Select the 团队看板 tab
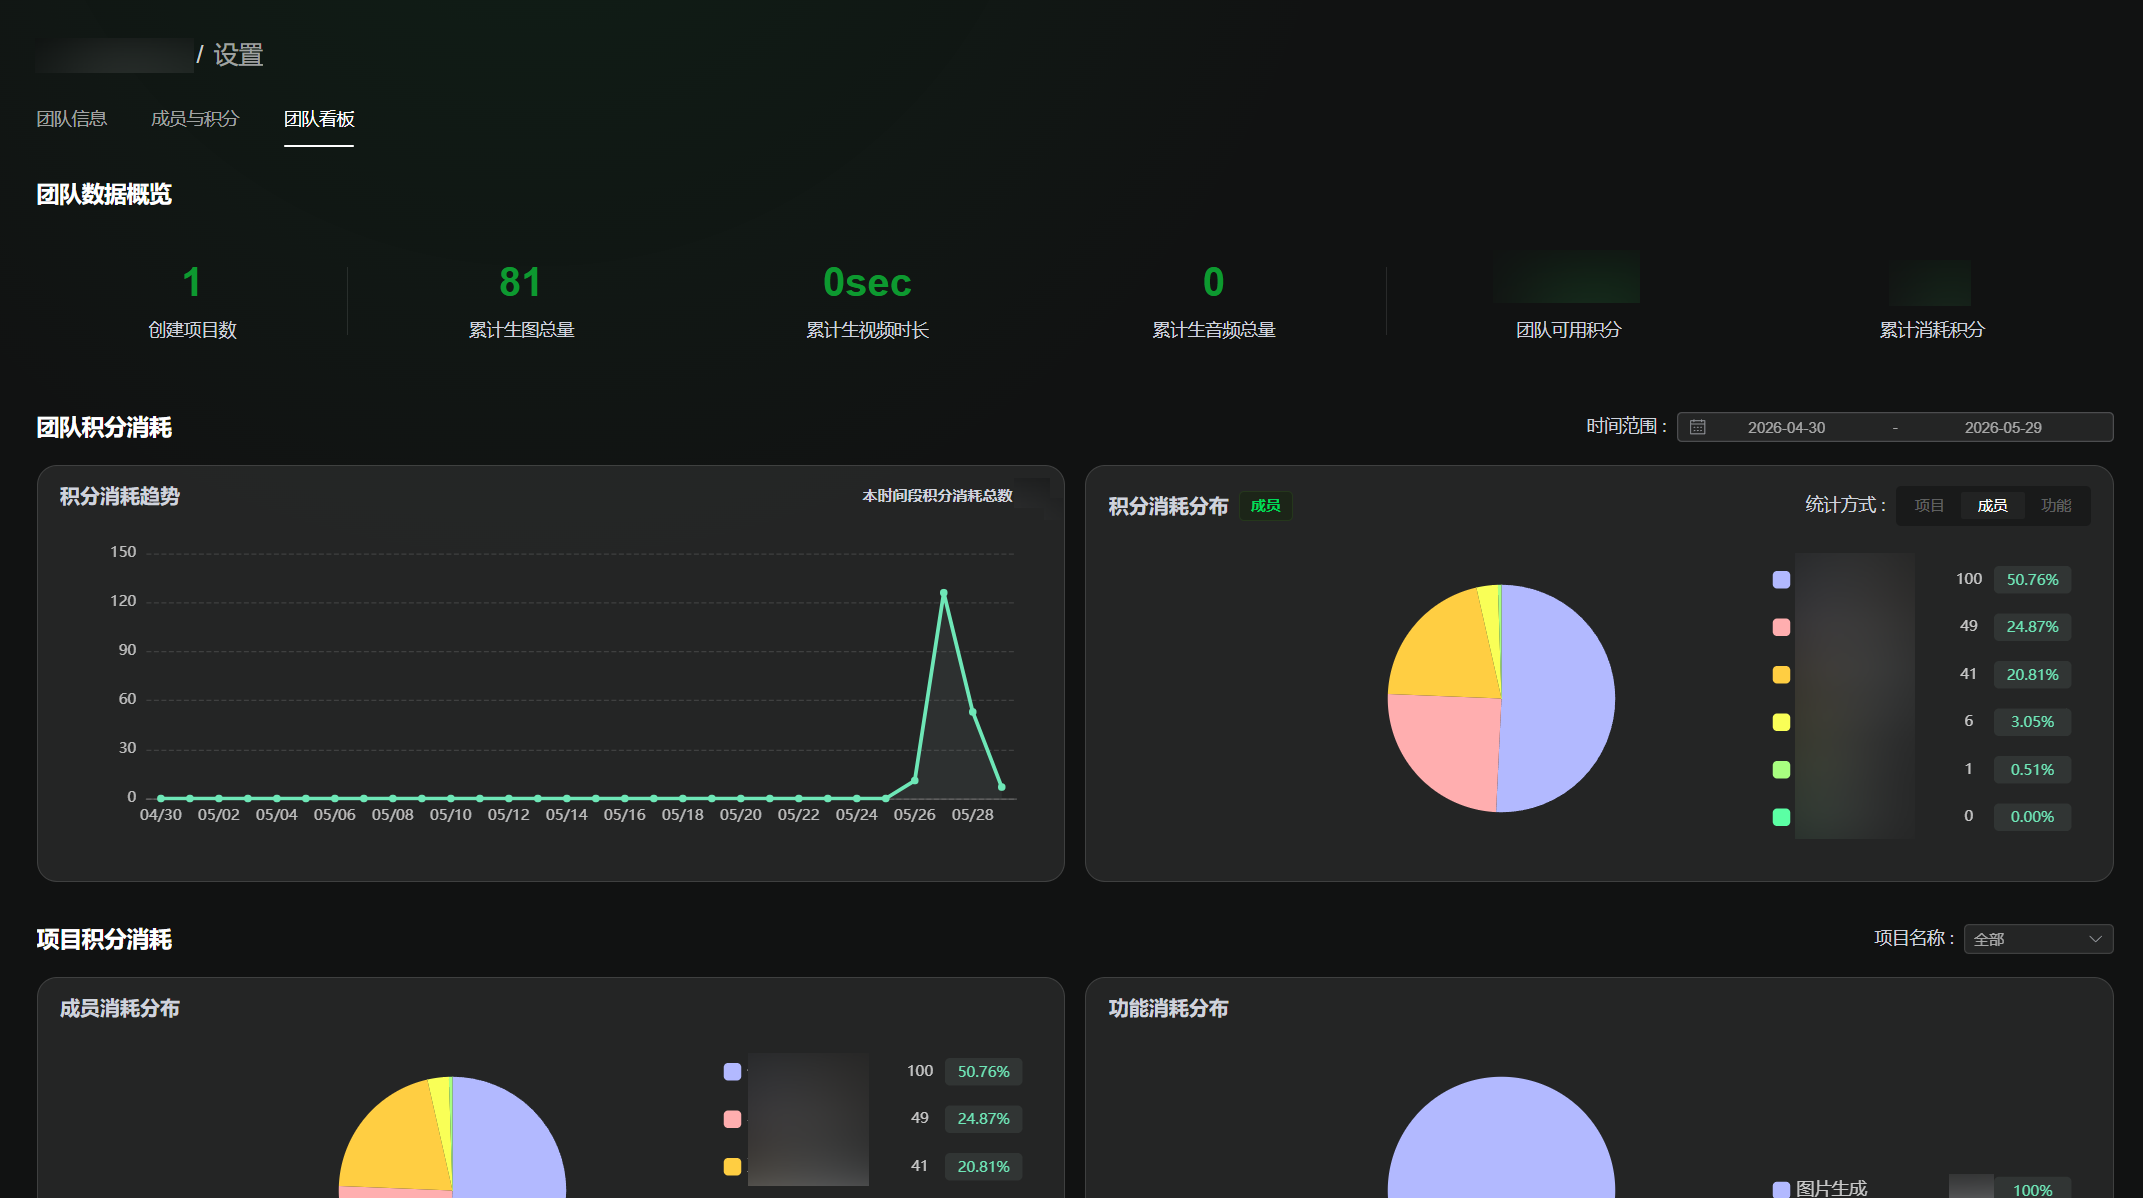 coord(319,119)
